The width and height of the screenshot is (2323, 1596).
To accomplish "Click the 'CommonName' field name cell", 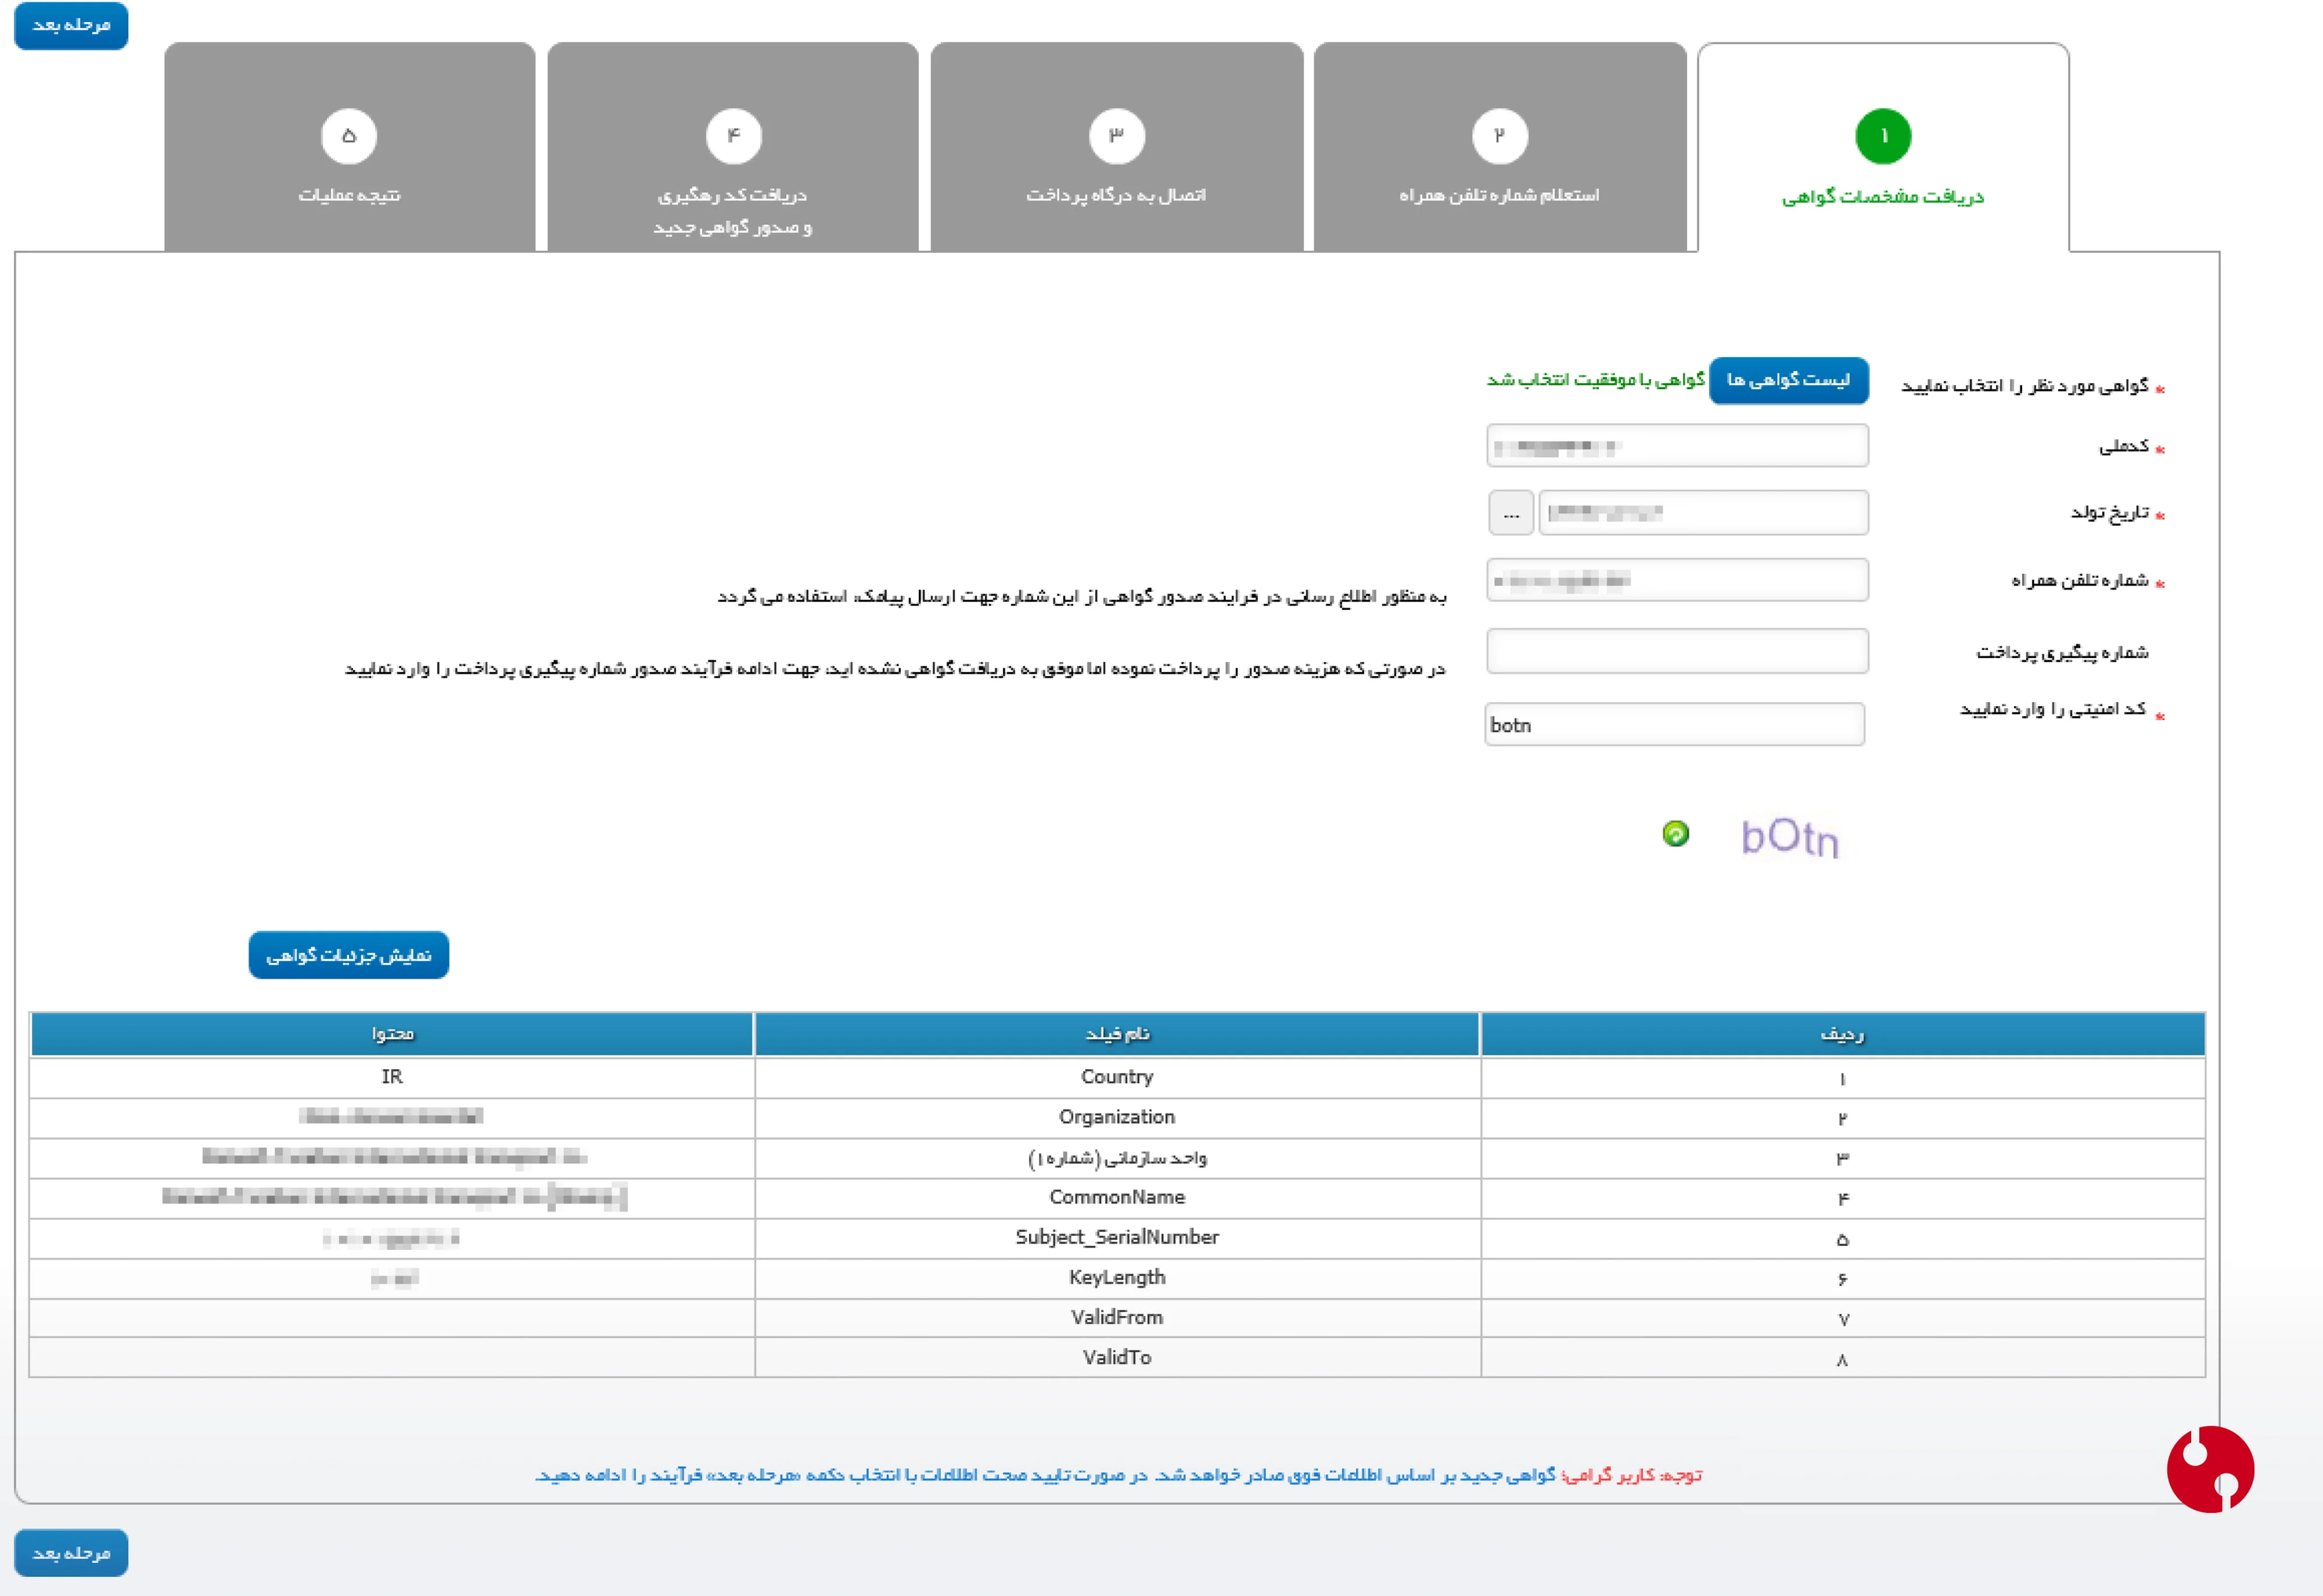I will (x=1117, y=1198).
